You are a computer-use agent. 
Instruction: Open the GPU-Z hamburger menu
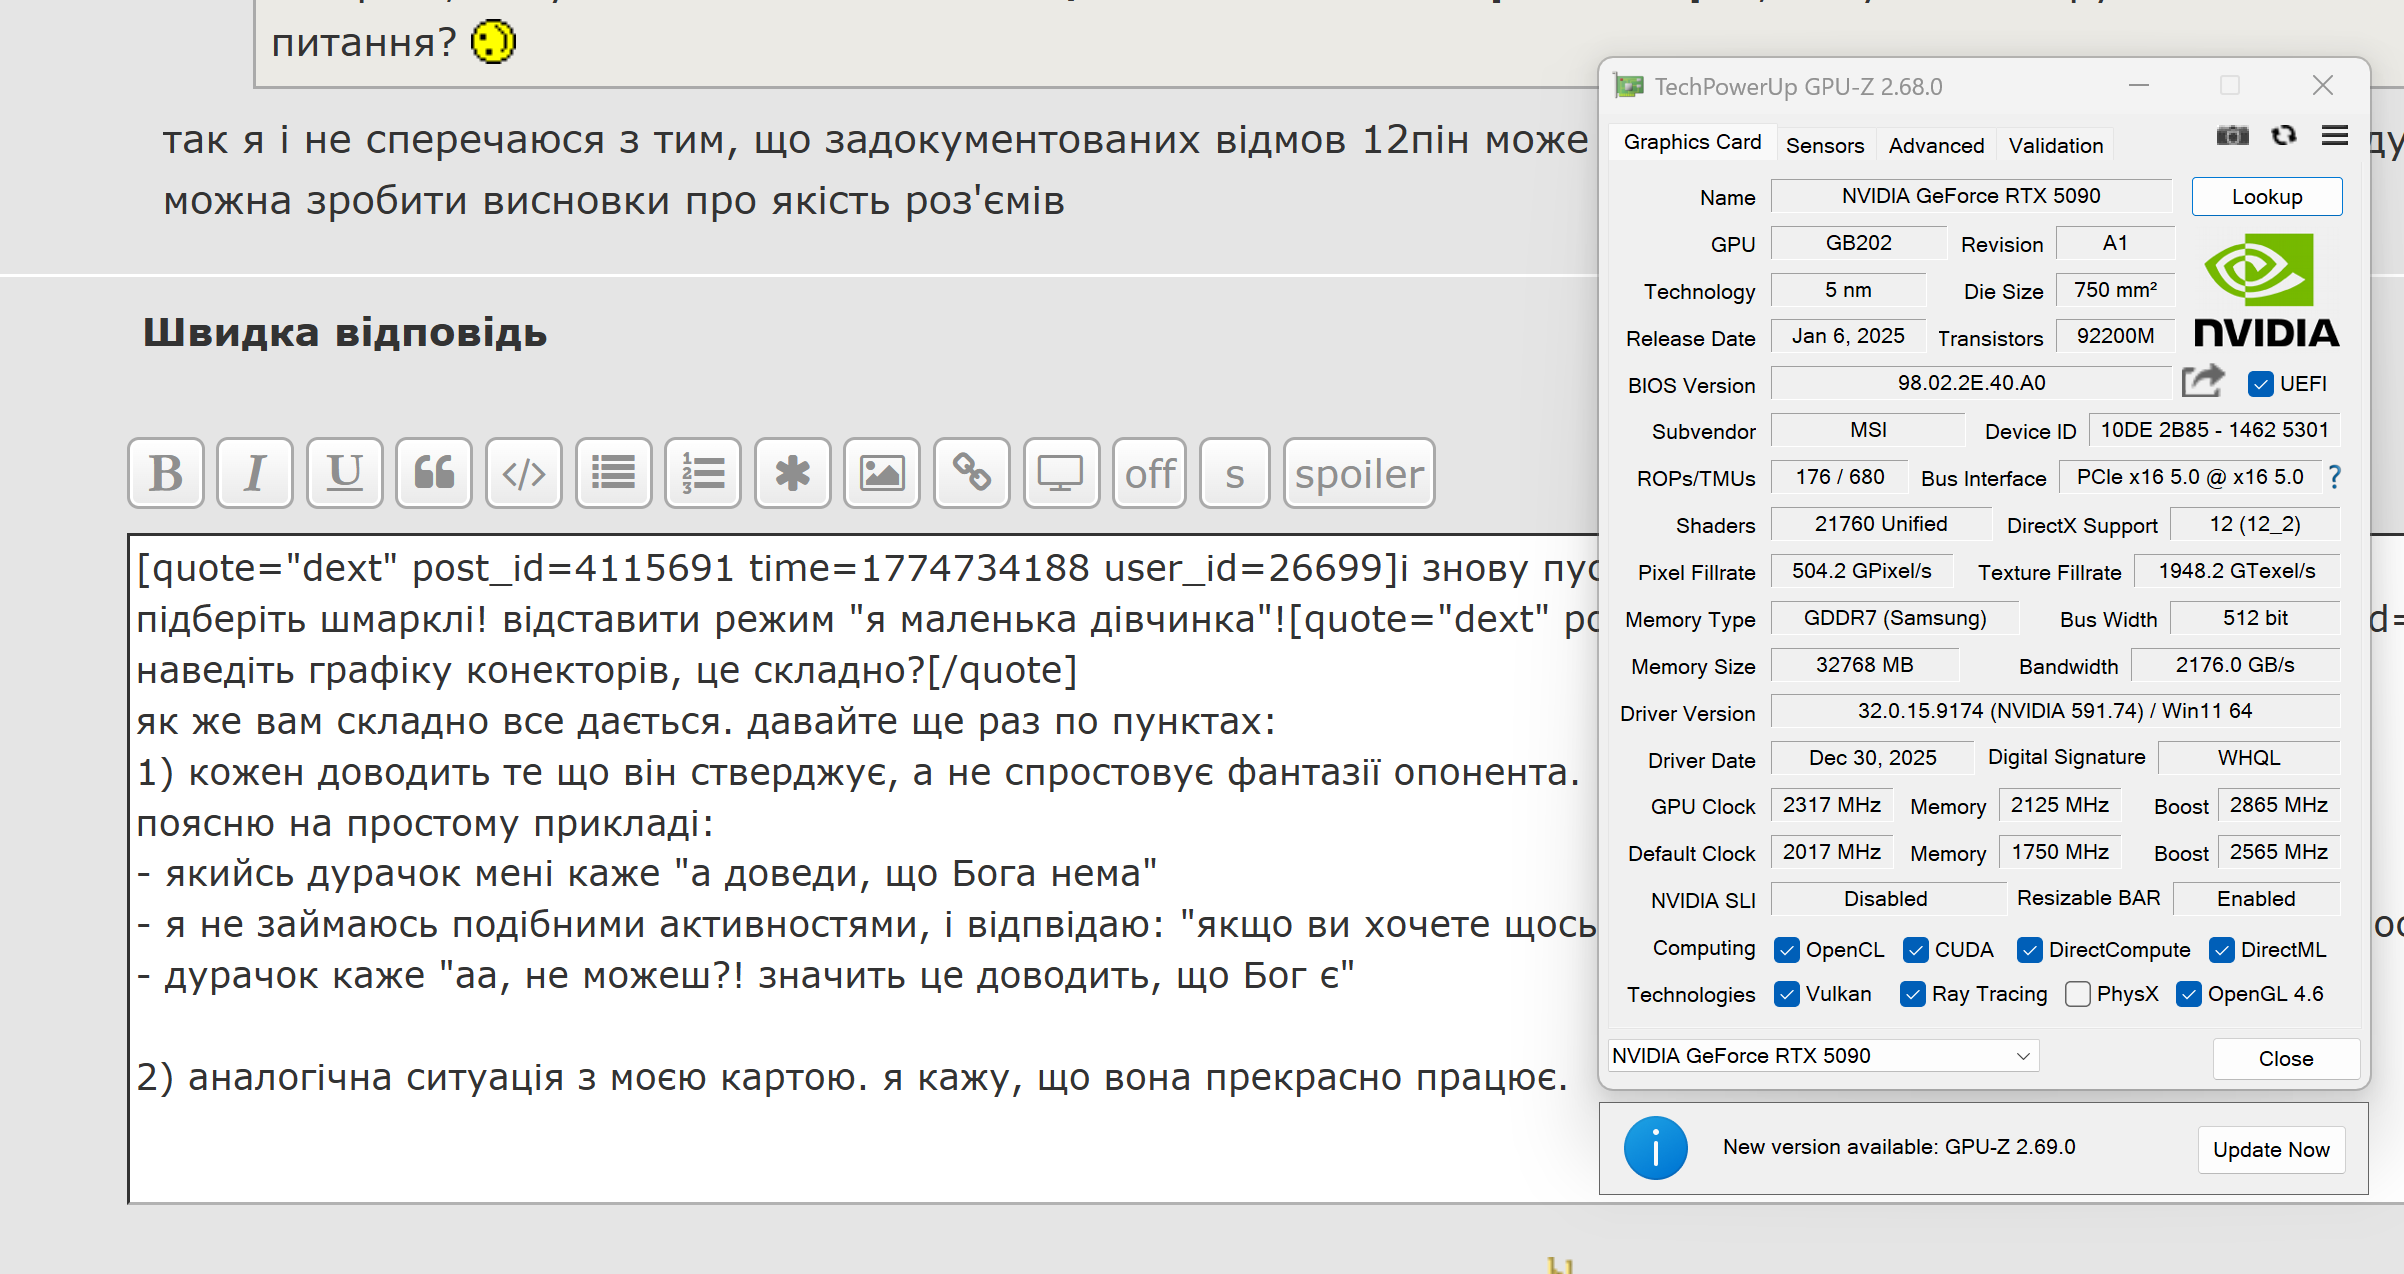coord(2335,135)
